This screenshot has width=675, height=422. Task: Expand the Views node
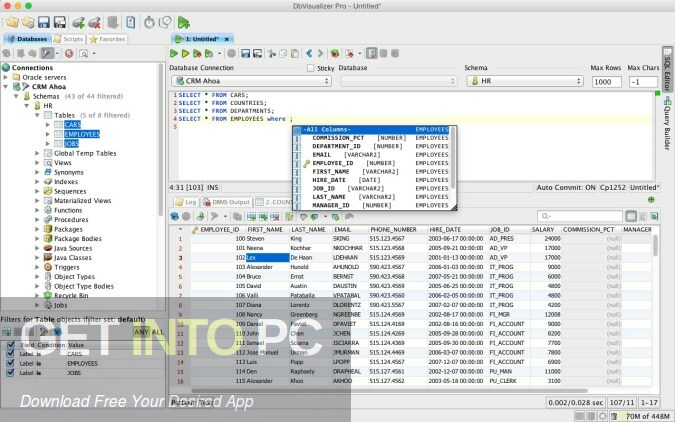coord(37,163)
